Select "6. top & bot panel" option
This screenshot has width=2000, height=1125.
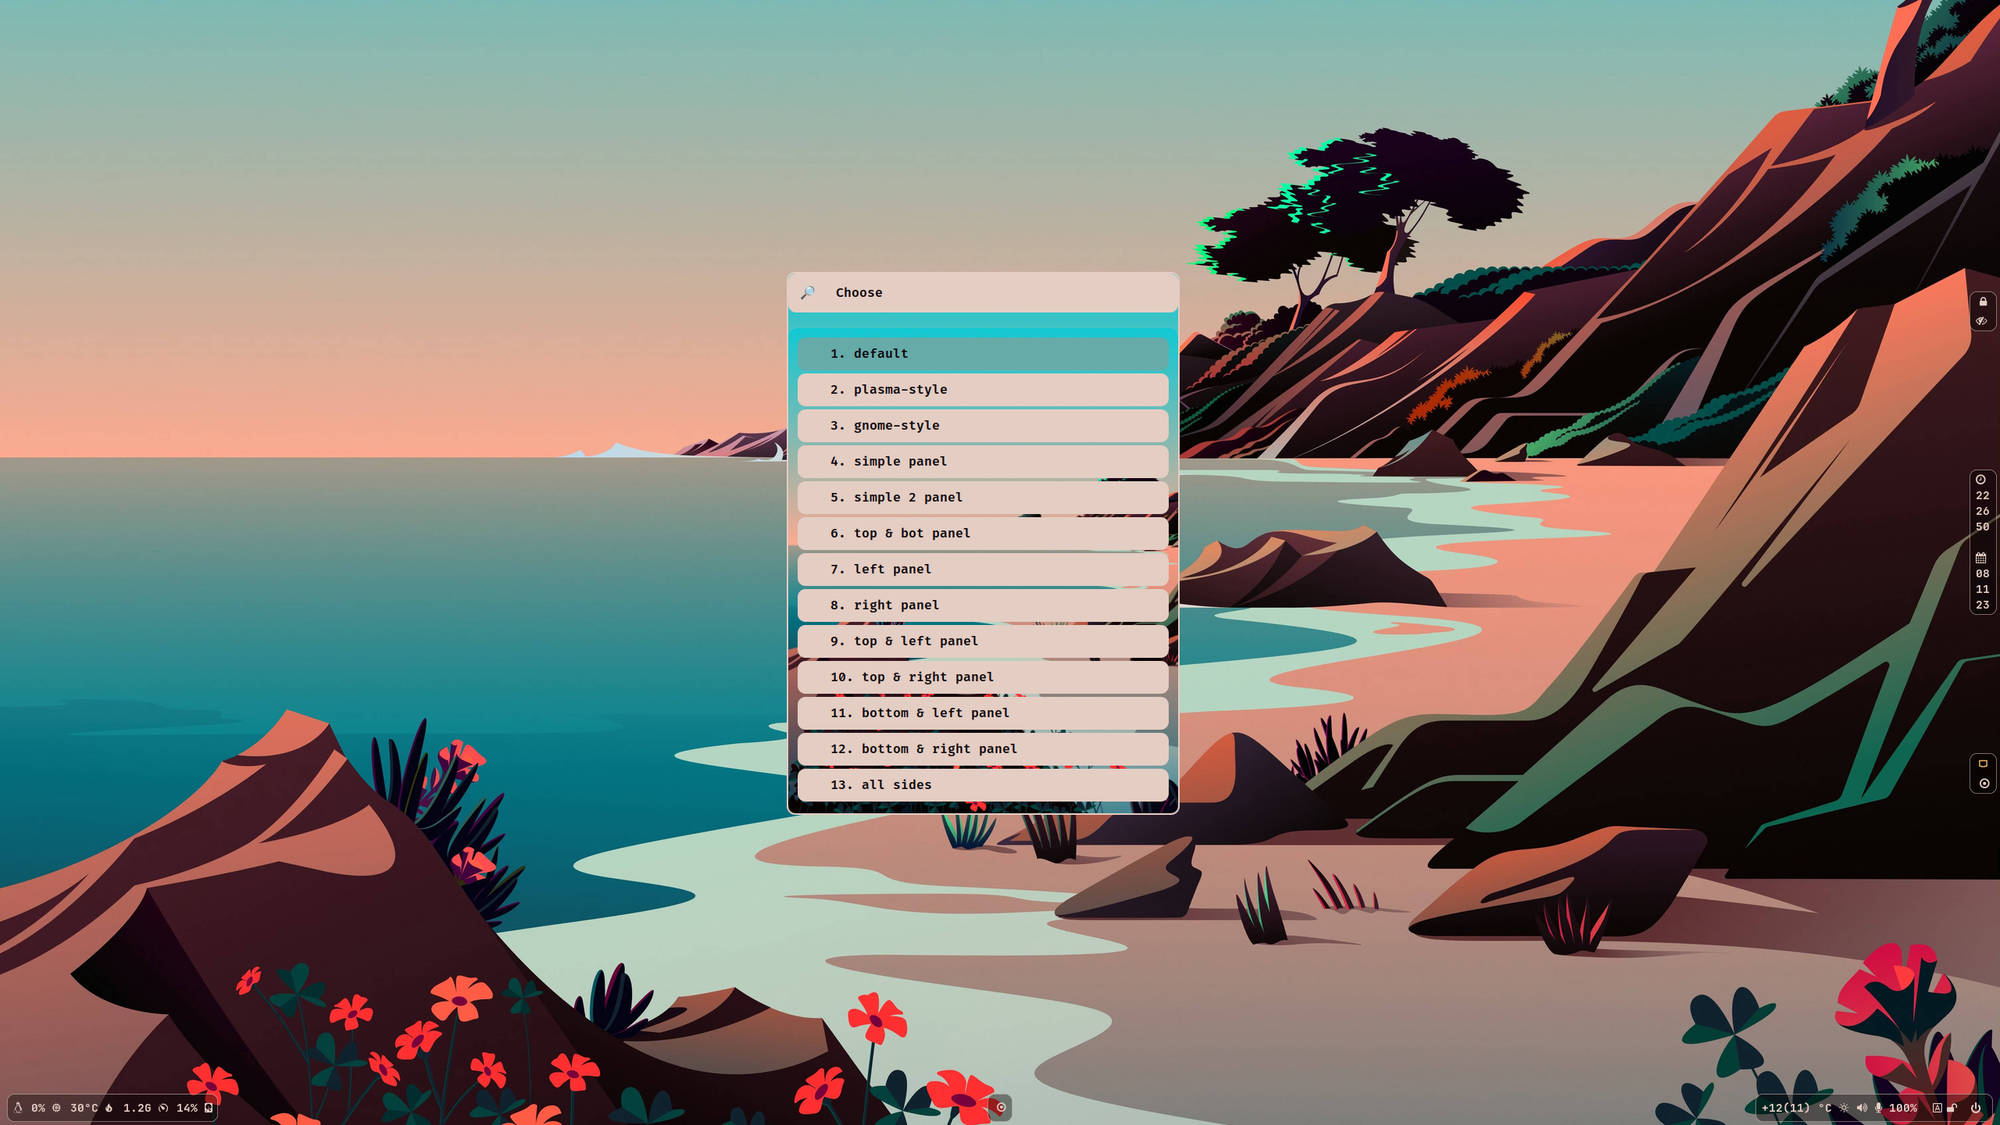tap(982, 534)
